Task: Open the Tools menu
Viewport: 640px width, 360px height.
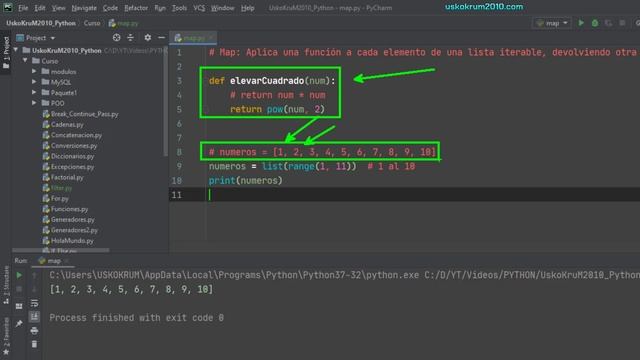Action: coord(179,8)
